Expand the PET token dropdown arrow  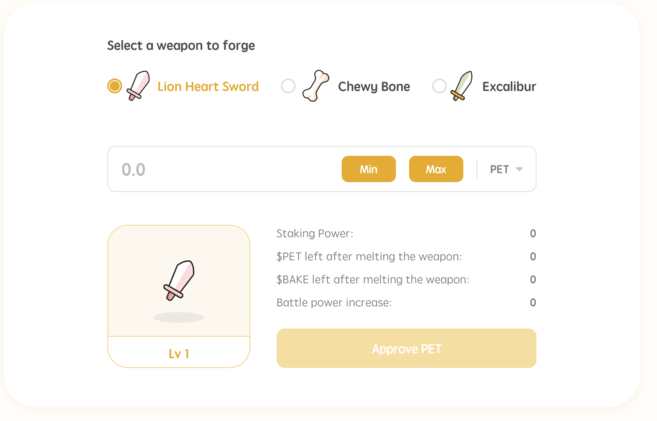click(519, 170)
